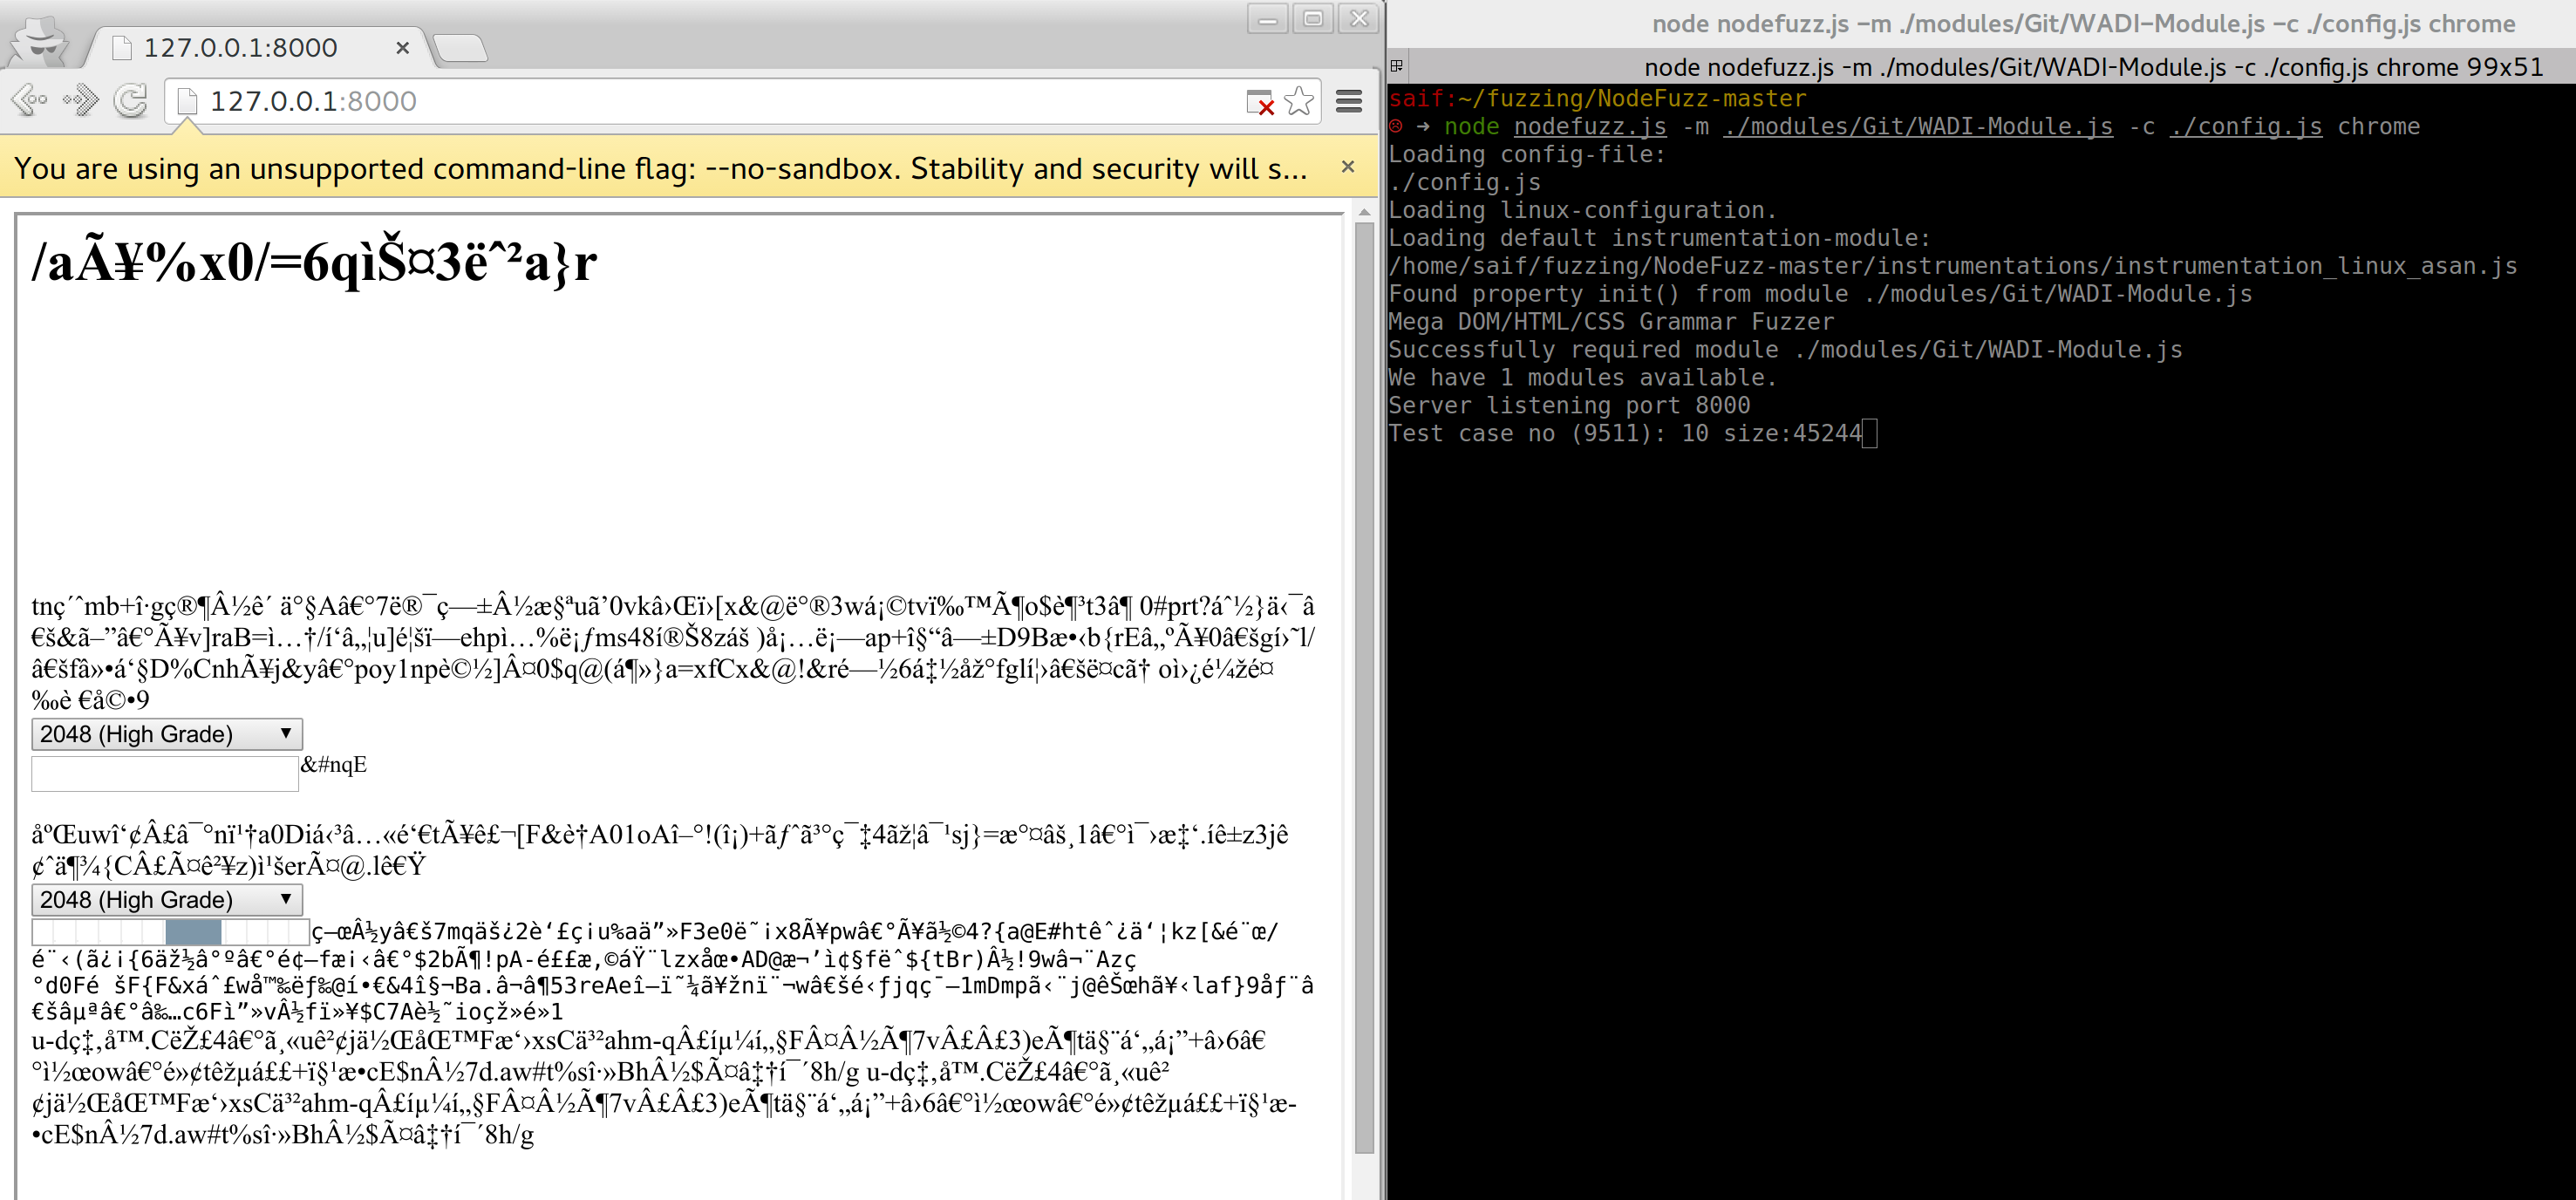2576x1200 pixels.
Task: Click the scroll-up arrow of the page
Action: coord(1363,212)
